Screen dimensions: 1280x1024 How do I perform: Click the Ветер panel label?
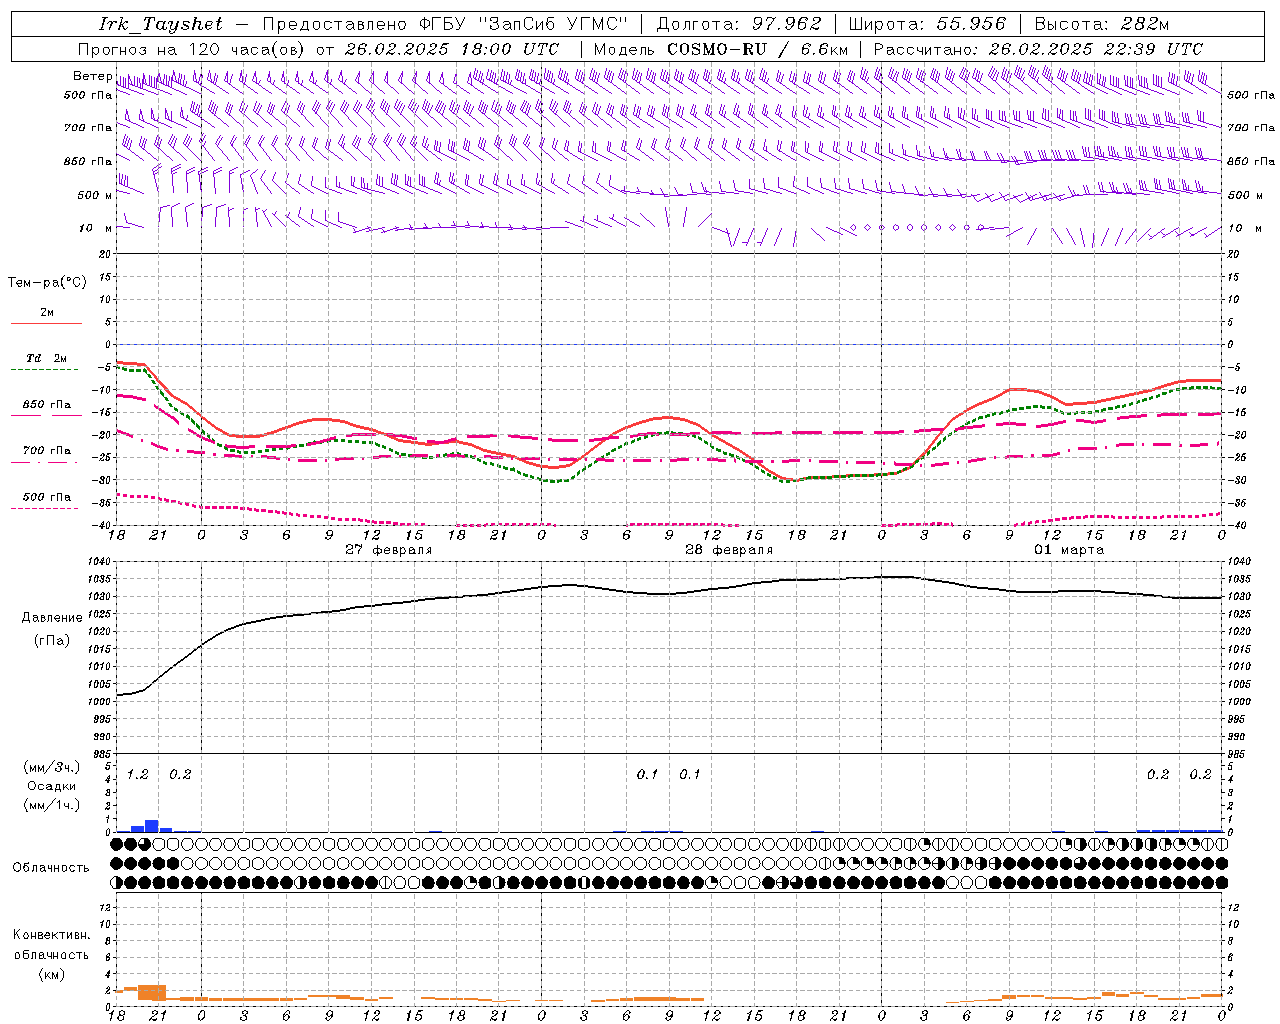(92, 76)
